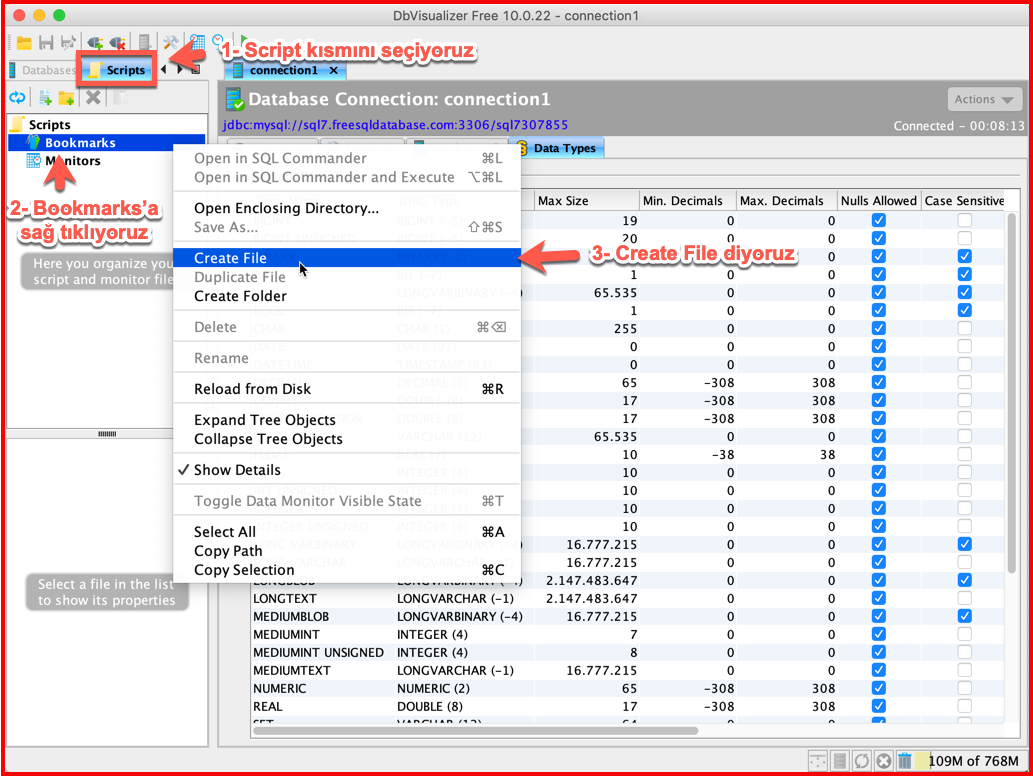The height and width of the screenshot is (776, 1033).
Task: Choose Collapse Tree Objects menu entry
Action: point(347,439)
